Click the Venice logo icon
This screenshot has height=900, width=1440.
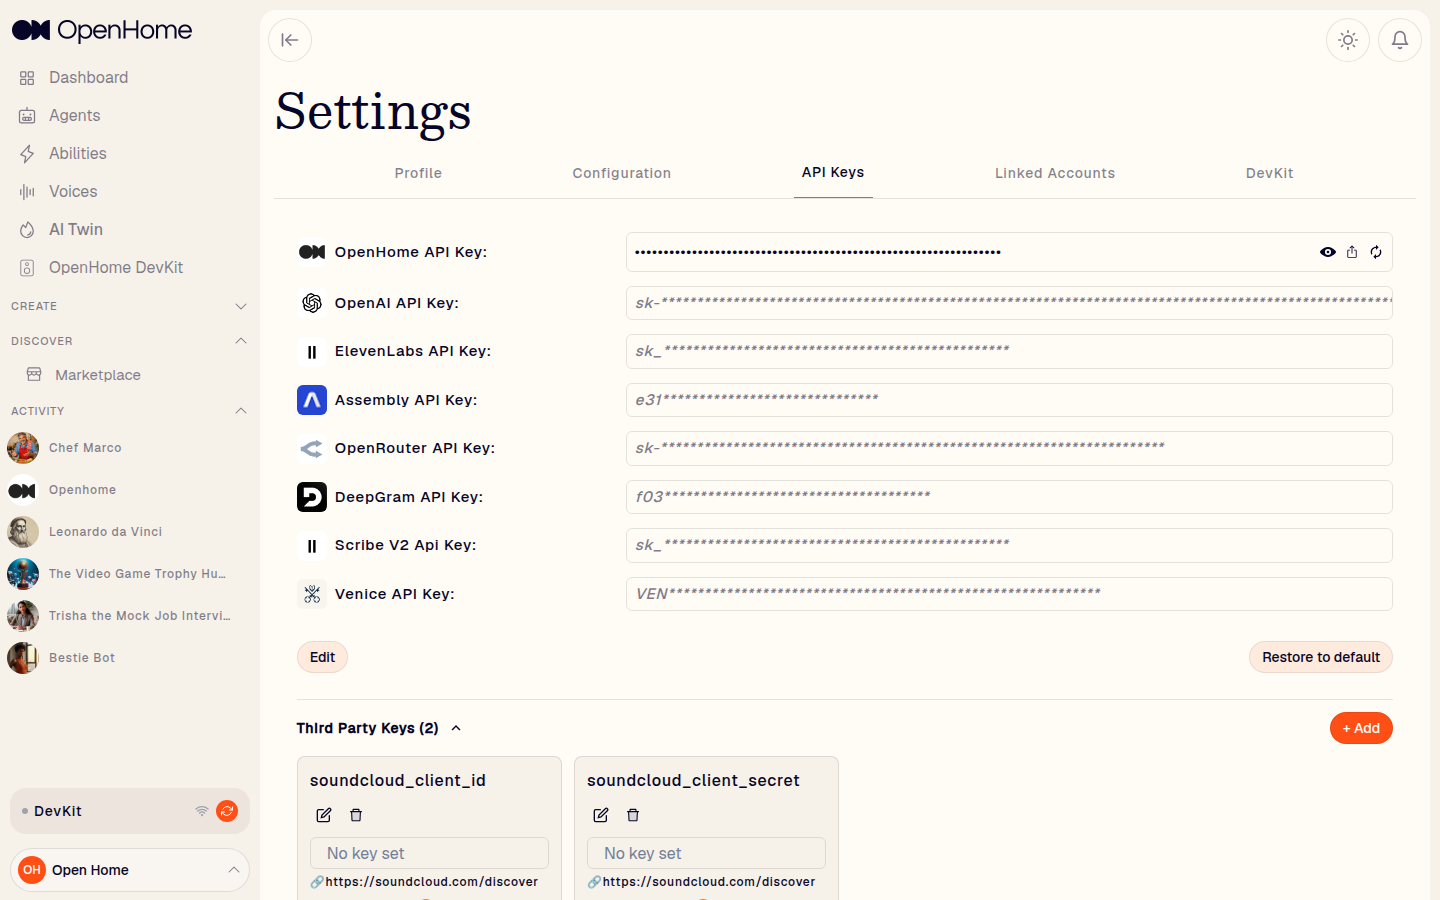click(312, 594)
